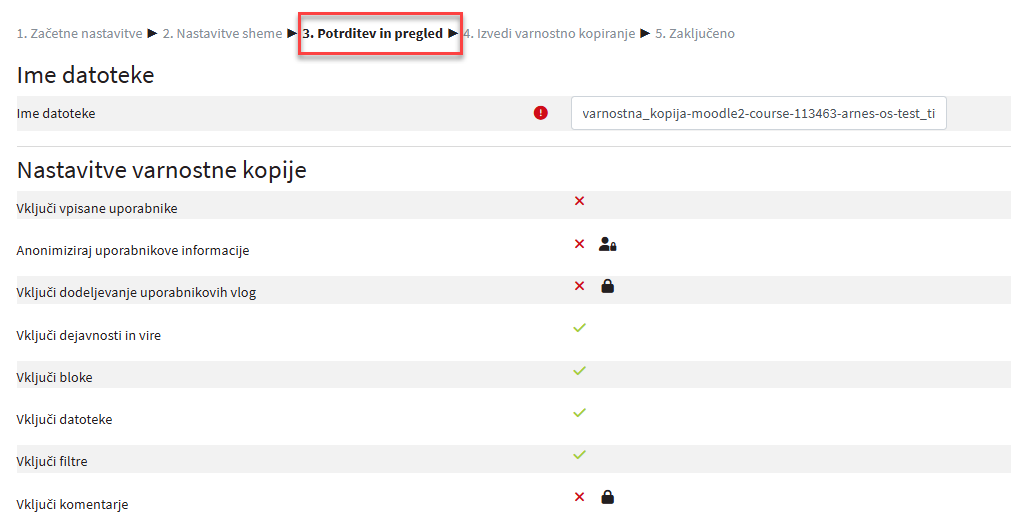The width and height of the screenshot is (1011, 524).
Task: Click red X next to Anonimiziraj uporabnikove informacije
Action: pos(579,244)
